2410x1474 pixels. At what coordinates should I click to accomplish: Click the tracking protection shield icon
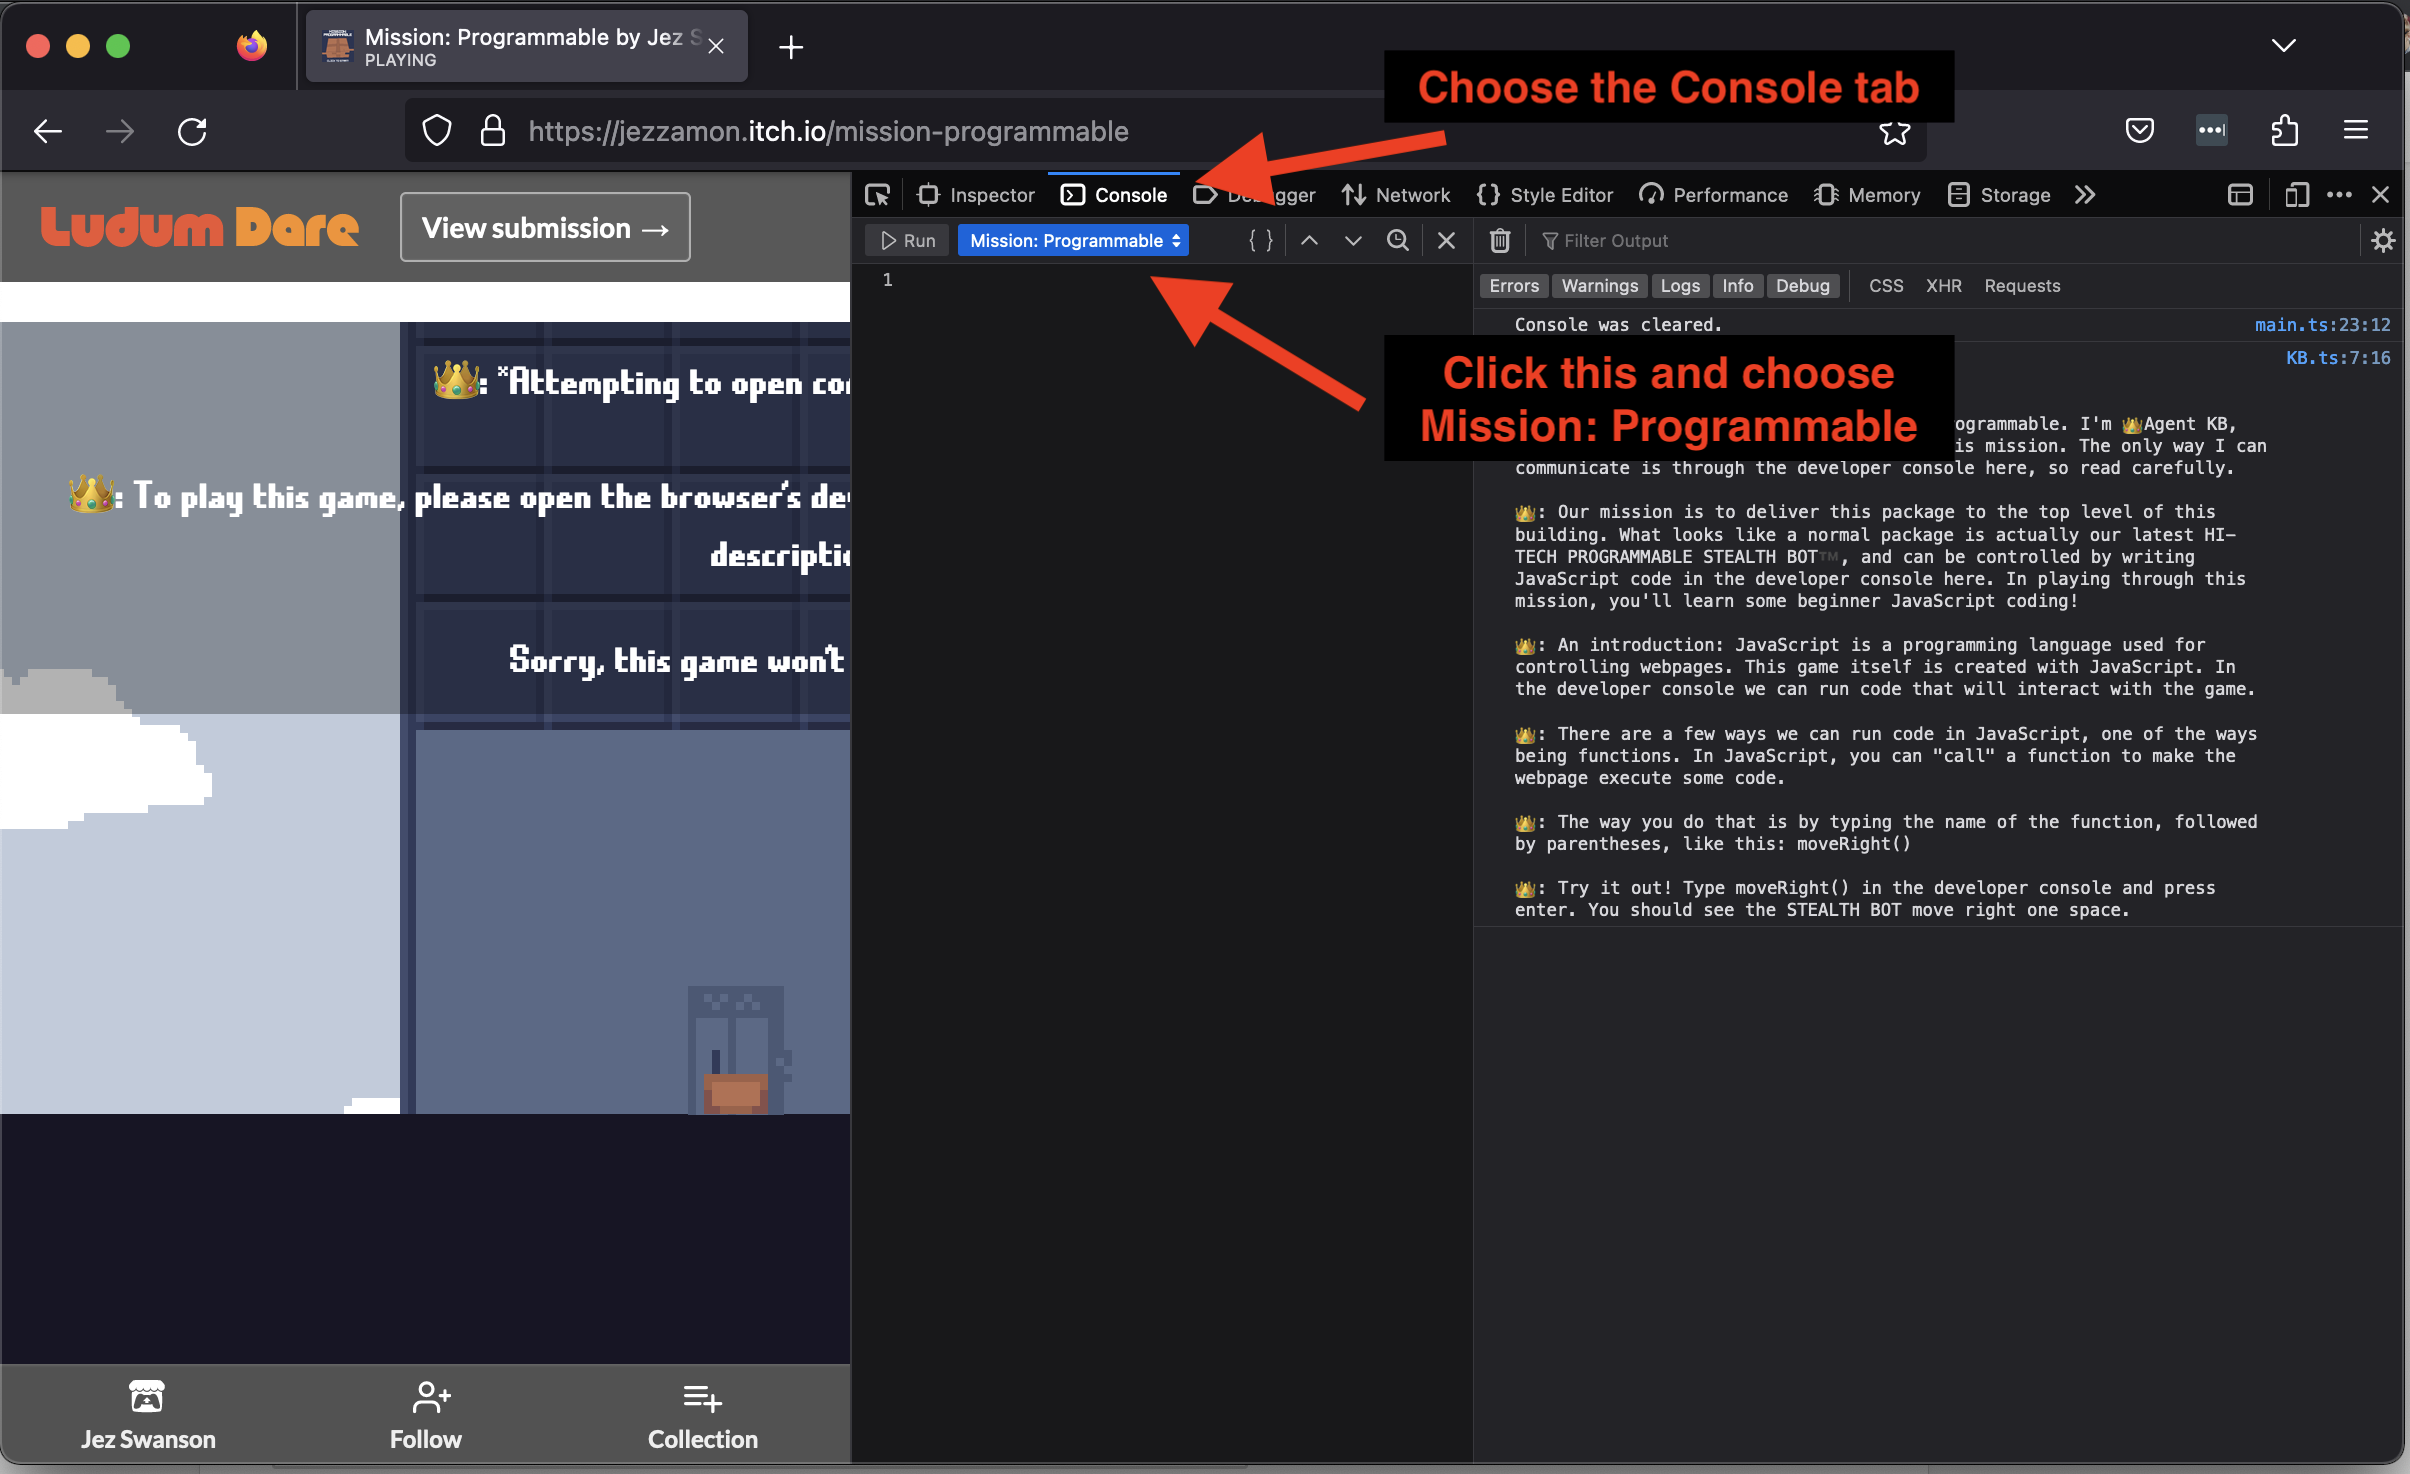(437, 131)
